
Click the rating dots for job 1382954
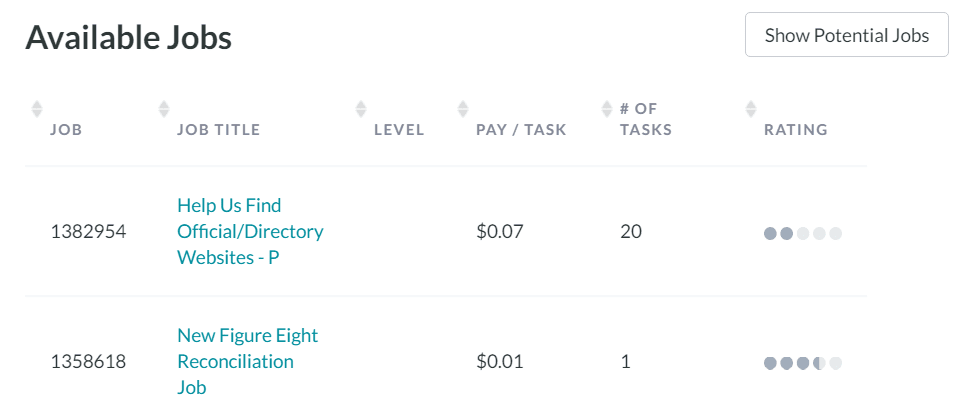803,233
